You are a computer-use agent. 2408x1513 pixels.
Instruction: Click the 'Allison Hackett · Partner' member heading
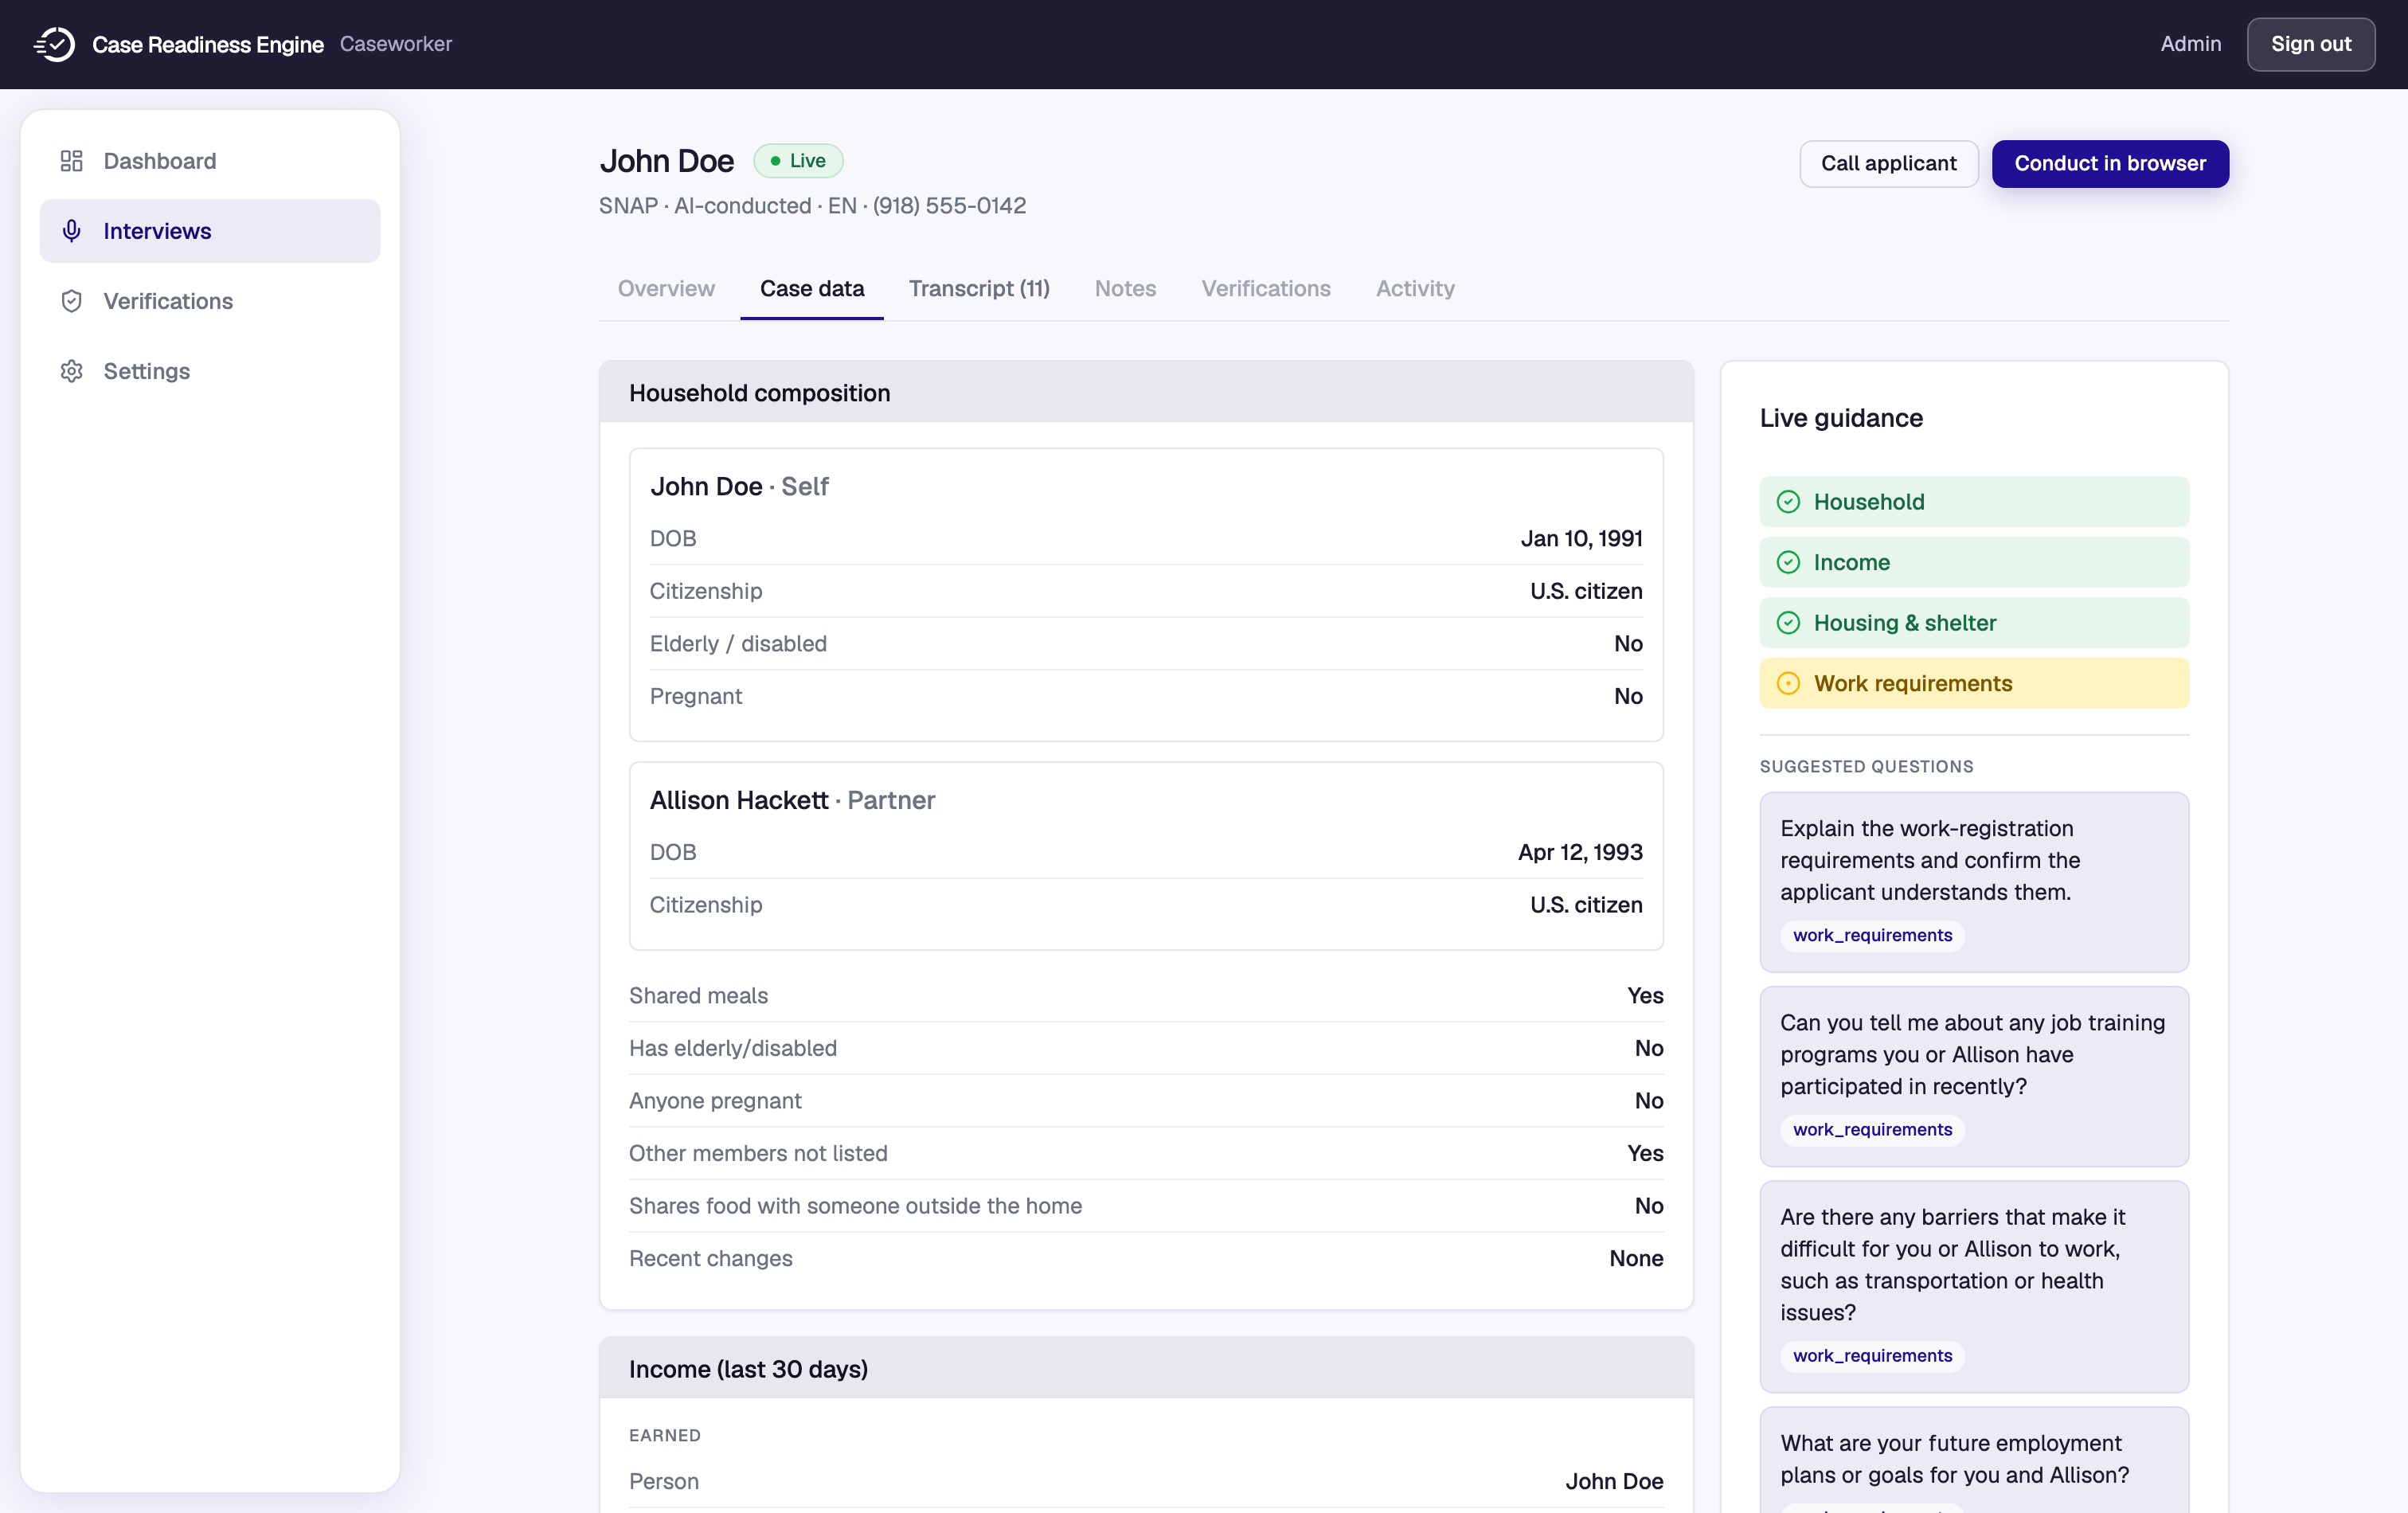(792, 800)
